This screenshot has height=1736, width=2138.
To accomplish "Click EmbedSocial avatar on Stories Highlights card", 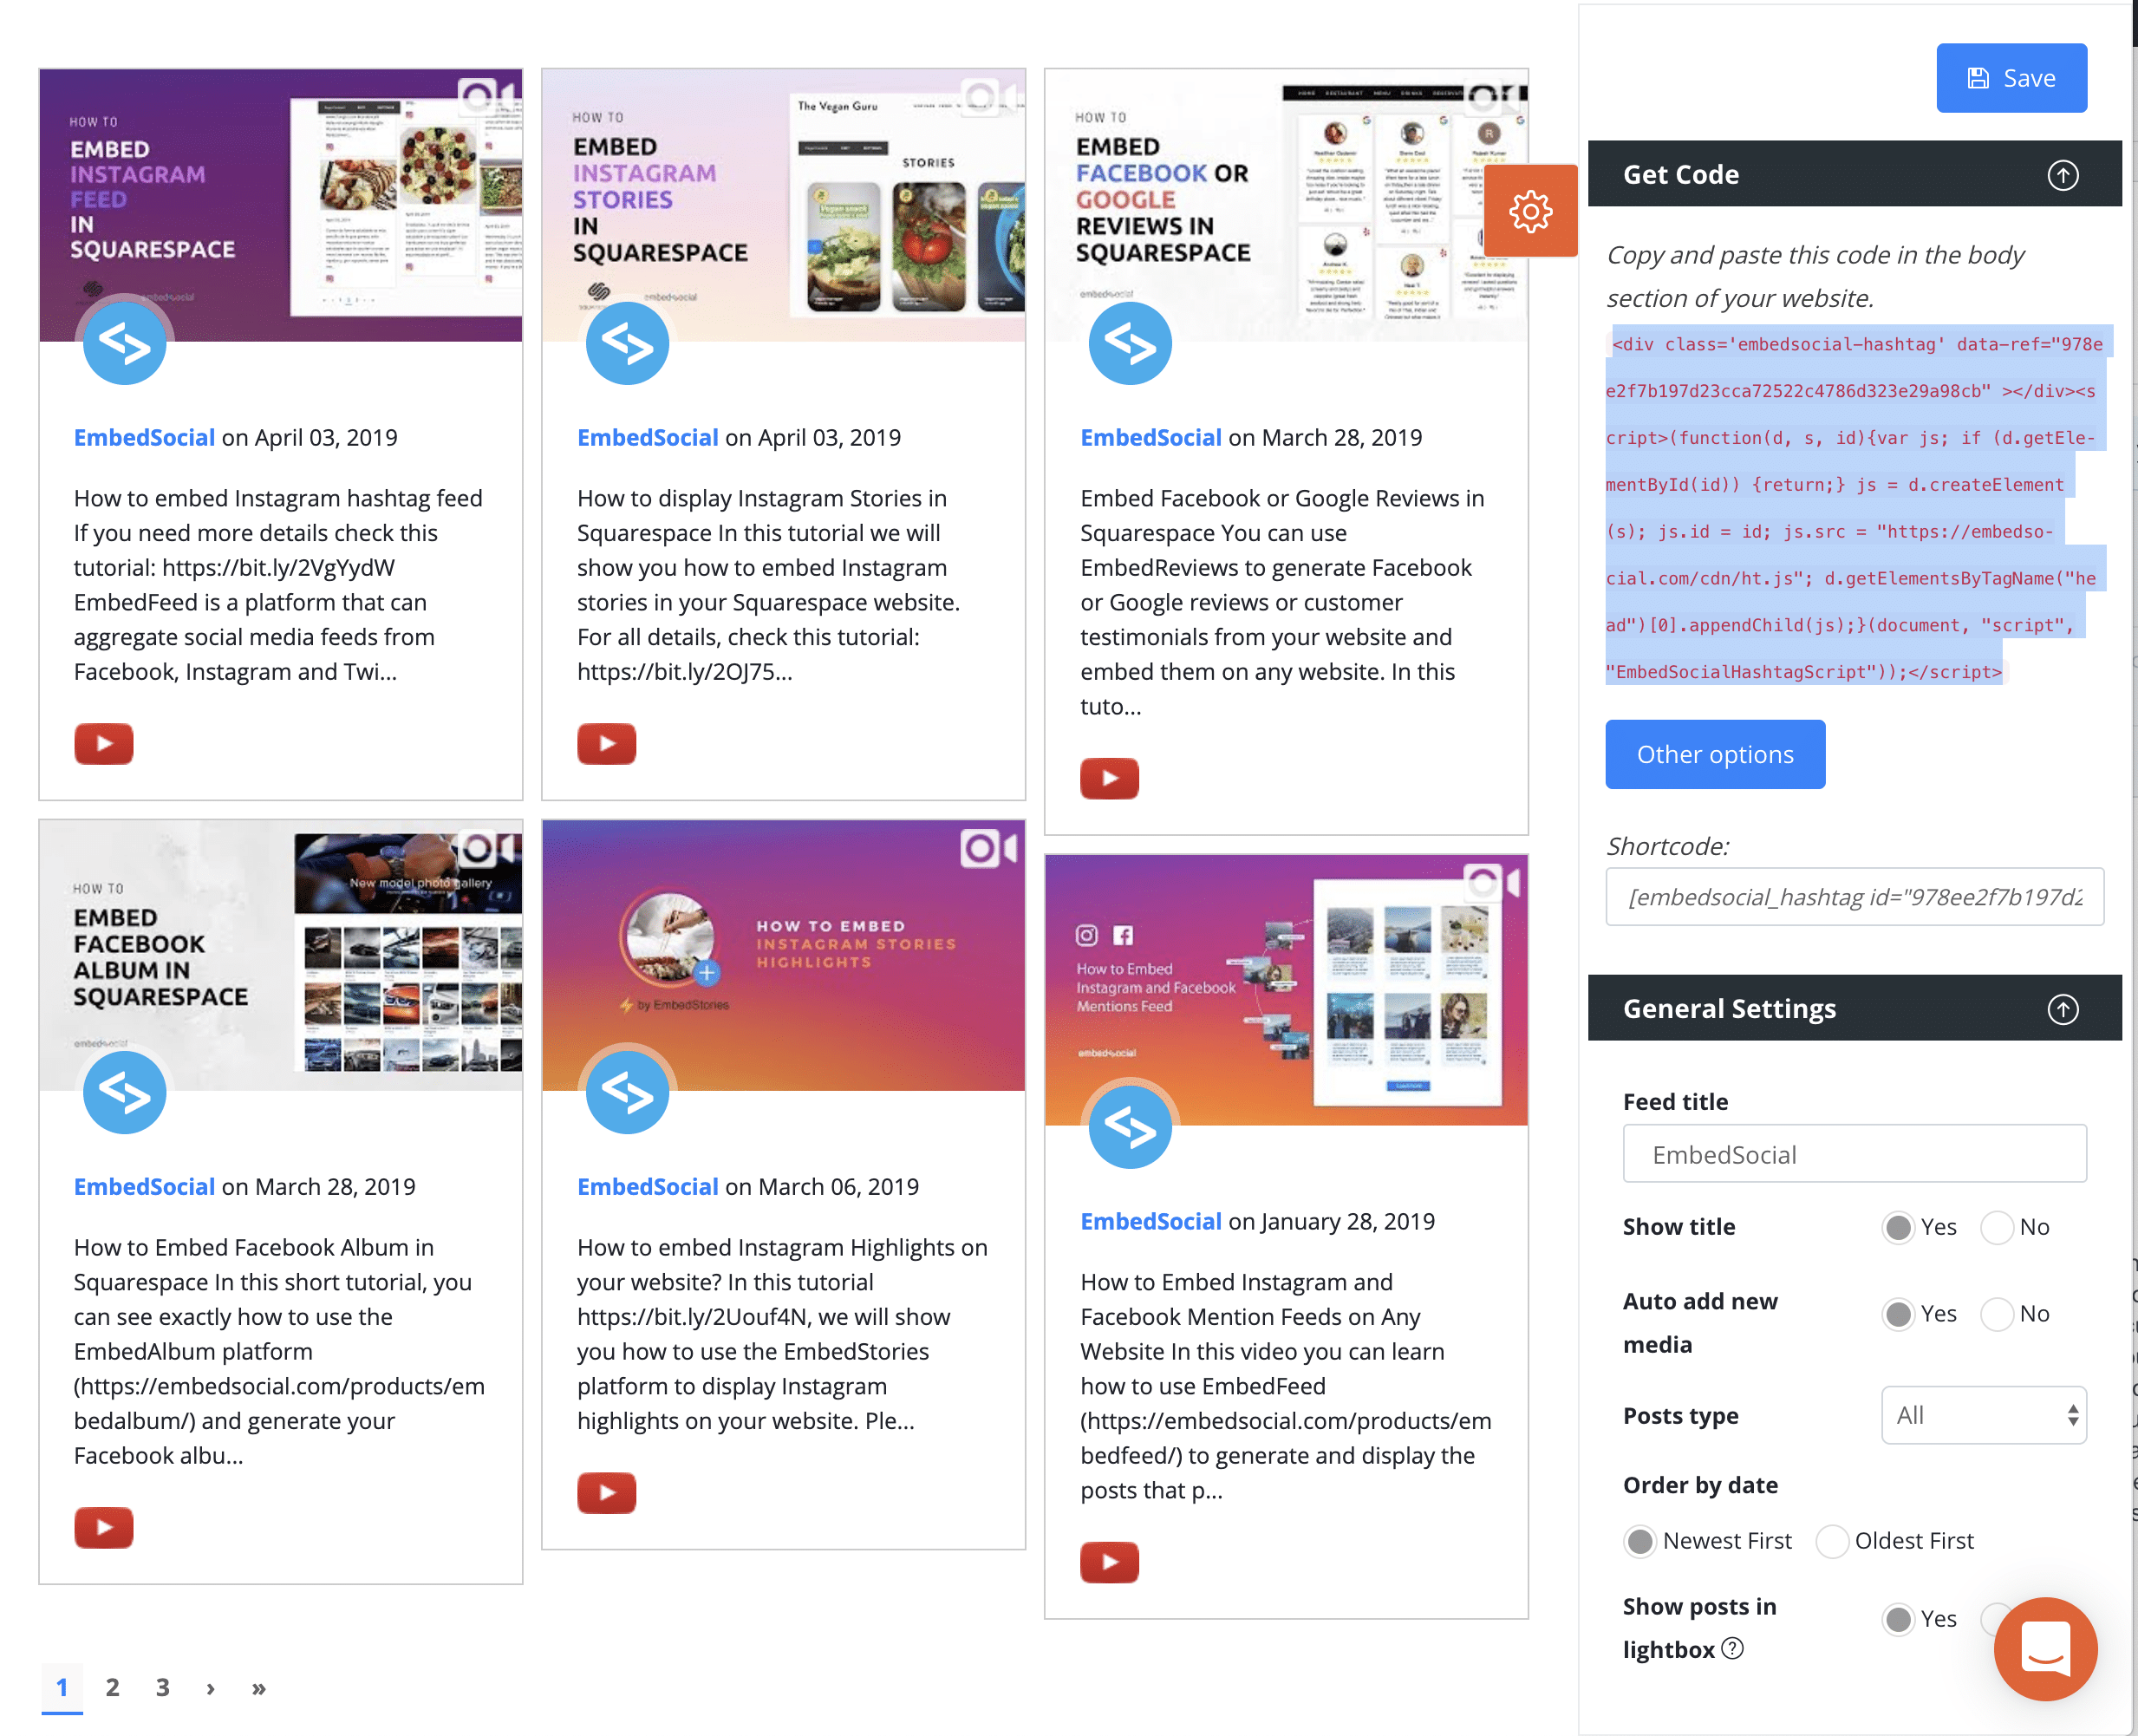I will [627, 1092].
